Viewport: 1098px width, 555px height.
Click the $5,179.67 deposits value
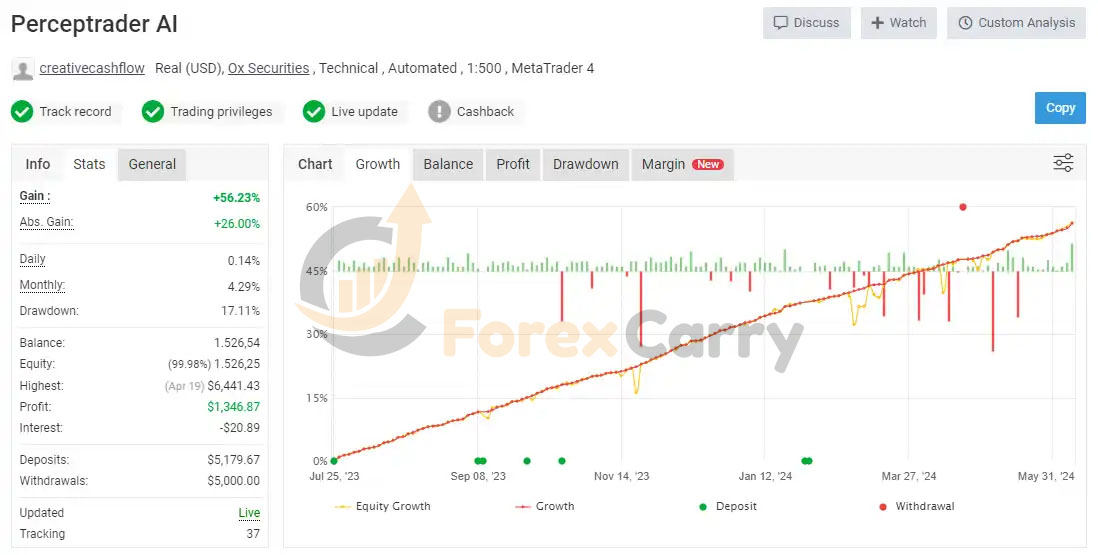tap(233, 460)
